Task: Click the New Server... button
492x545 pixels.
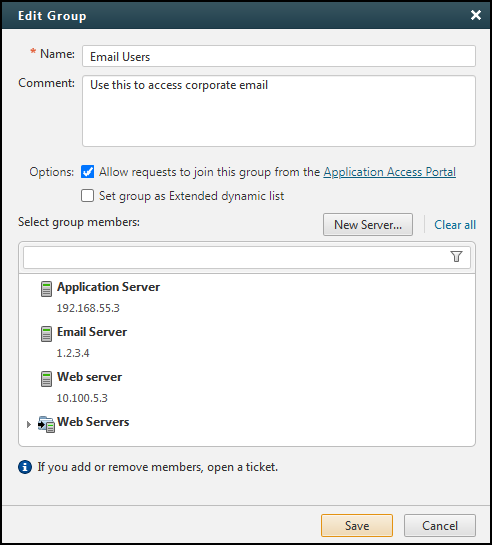Action: 368,225
